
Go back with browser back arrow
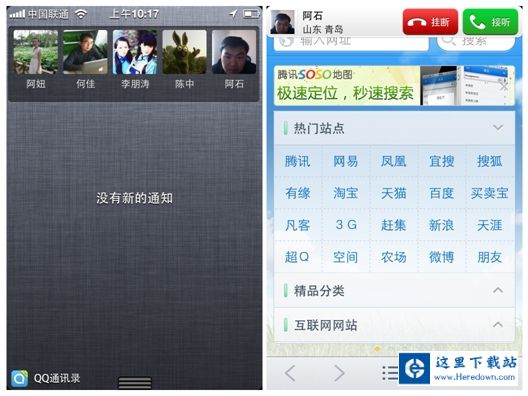tap(290, 373)
